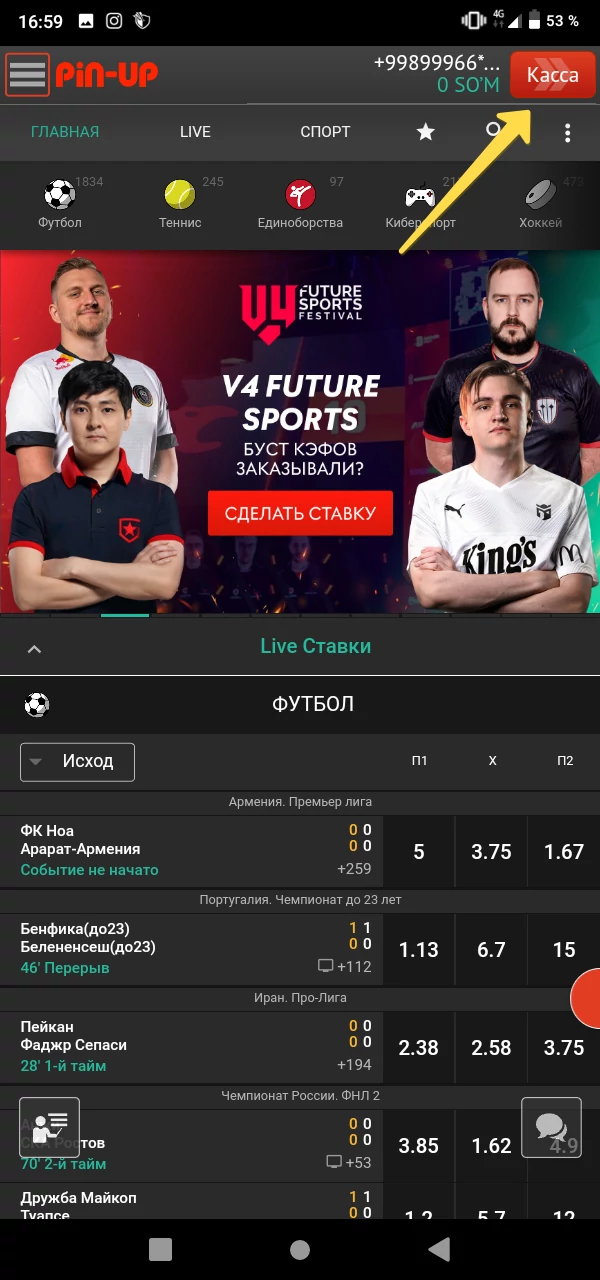
Task: Open the Исход market dropdown
Action: [x=77, y=762]
